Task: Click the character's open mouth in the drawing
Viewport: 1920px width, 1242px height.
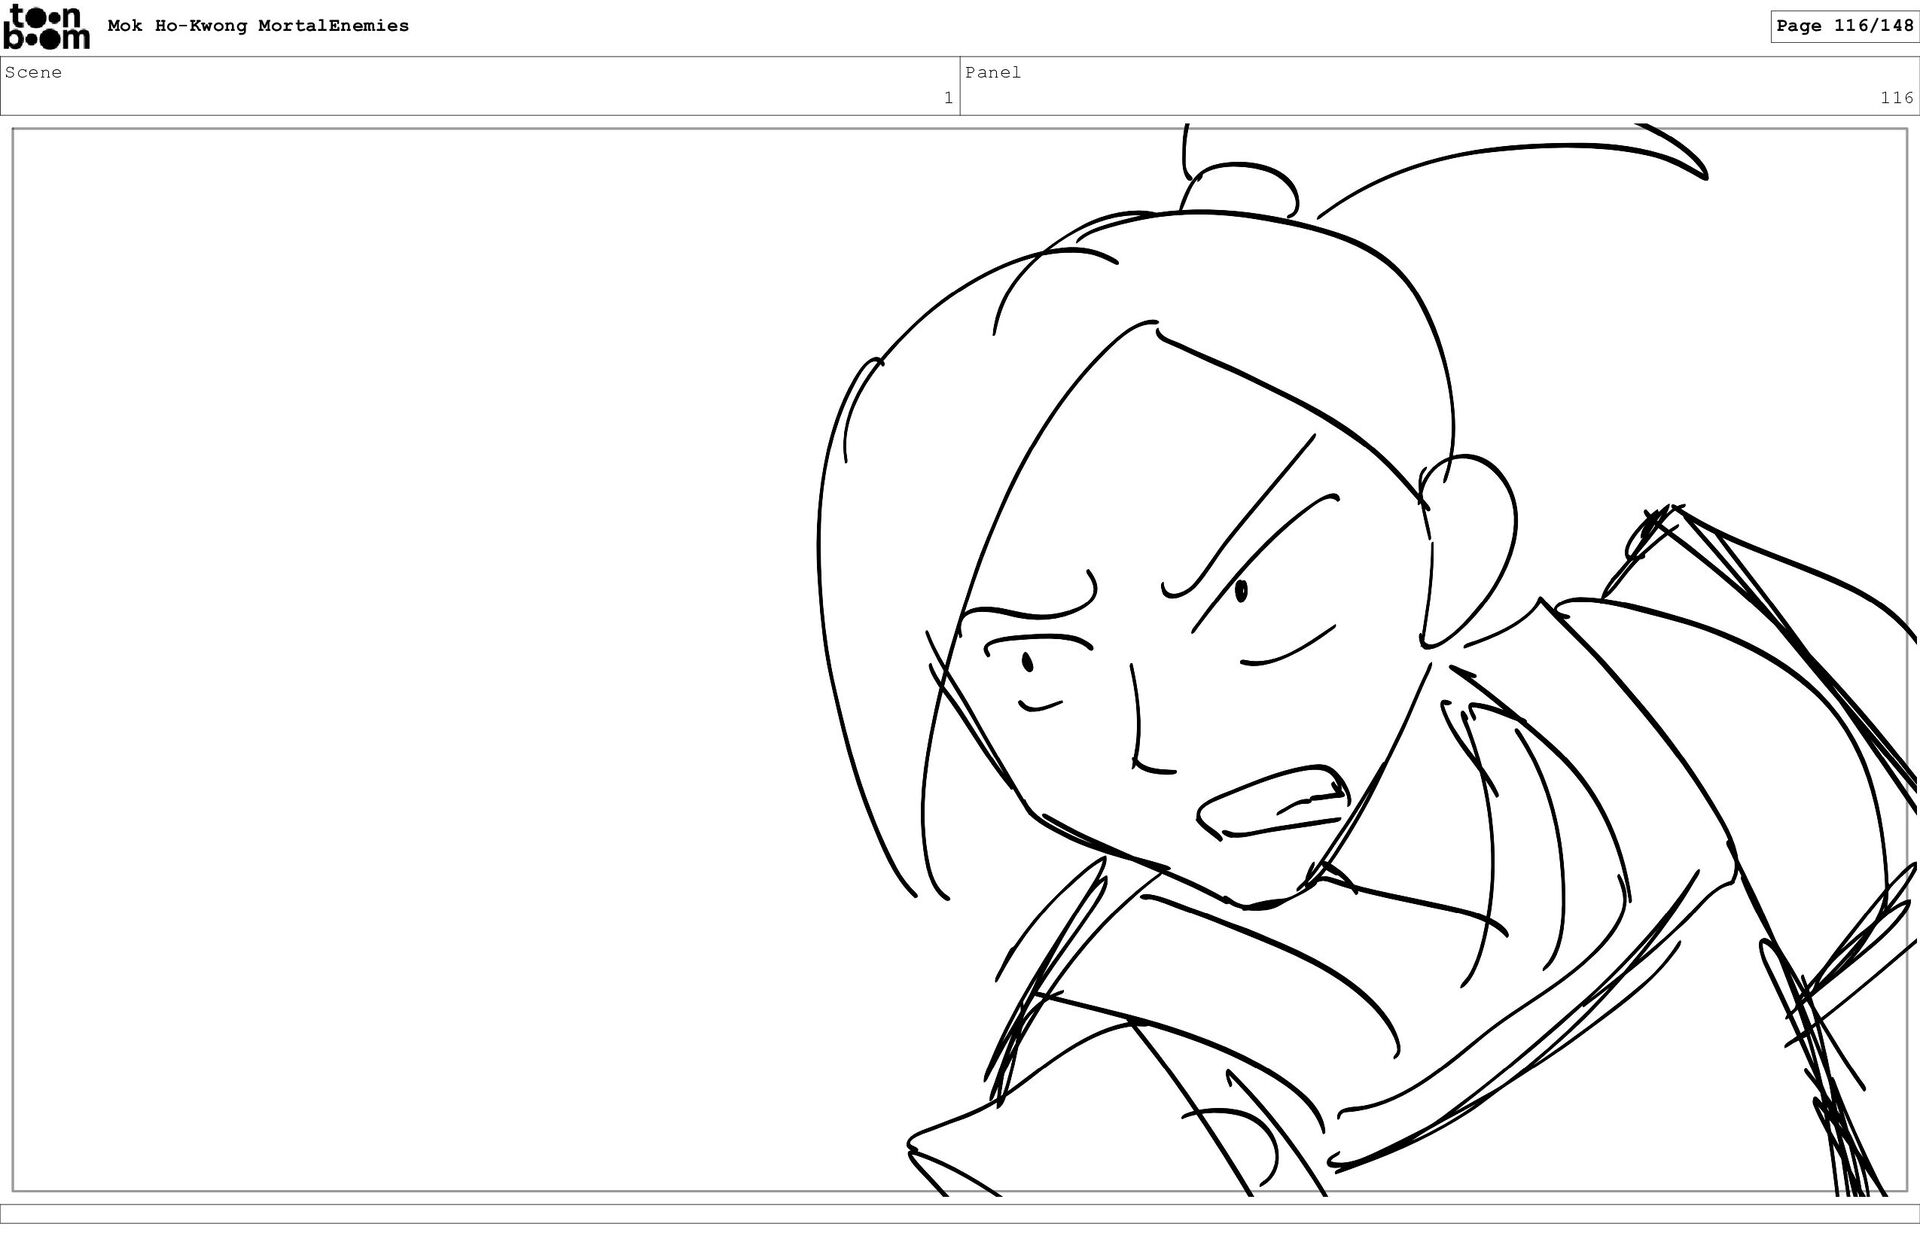Action: pyautogui.click(x=1272, y=803)
